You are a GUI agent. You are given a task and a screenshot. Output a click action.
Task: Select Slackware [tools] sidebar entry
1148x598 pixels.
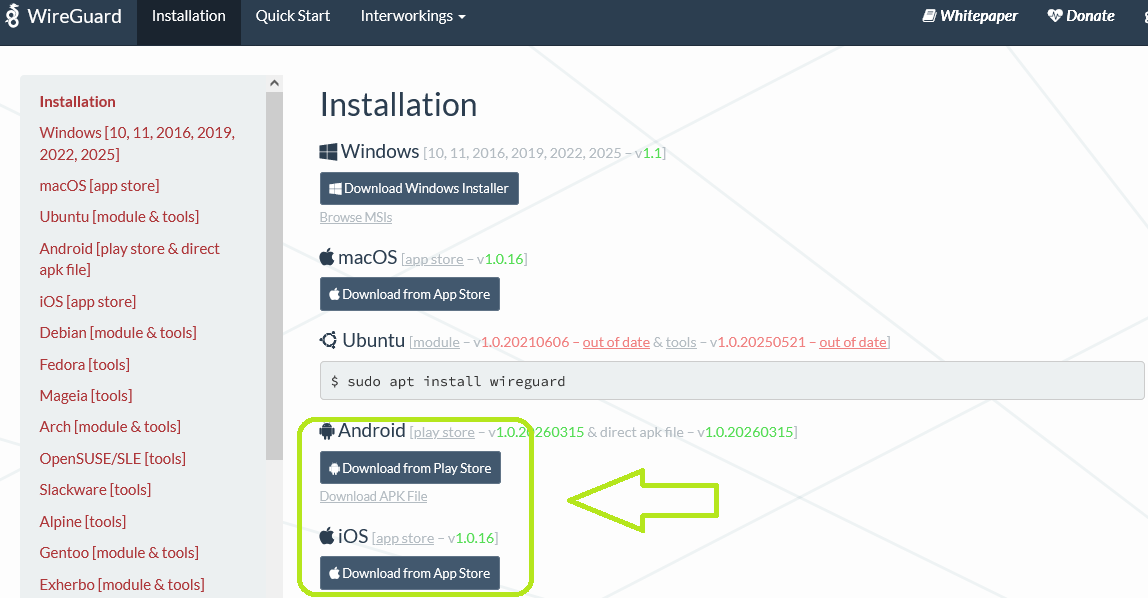tap(95, 490)
